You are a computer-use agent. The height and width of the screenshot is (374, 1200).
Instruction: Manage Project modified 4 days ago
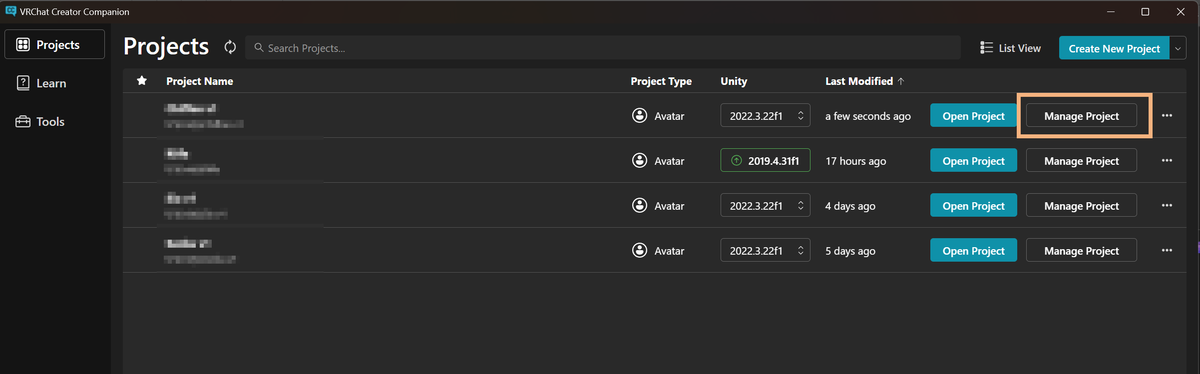point(1082,206)
